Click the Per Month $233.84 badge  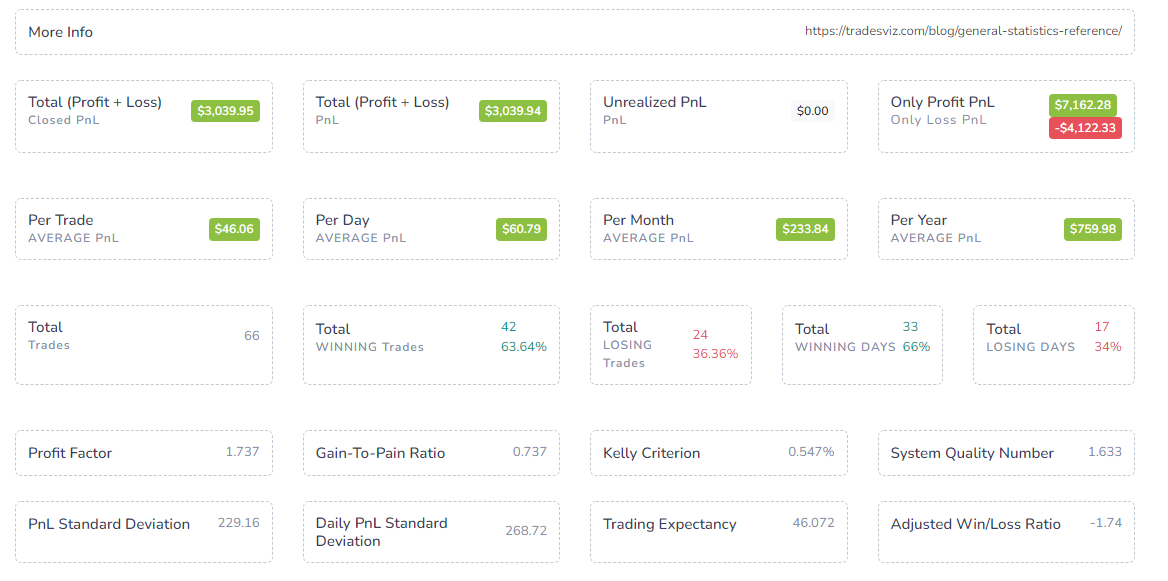coord(805,229)
